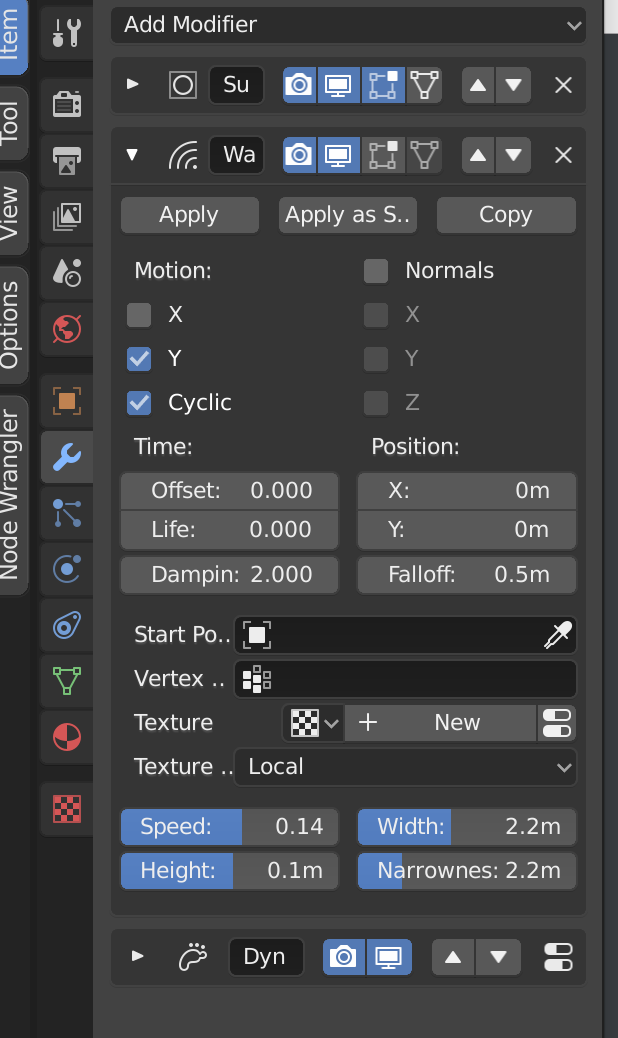Screen dimensions: 618x1038
Task: Click the Speed value slider
Action: (228, 826)
